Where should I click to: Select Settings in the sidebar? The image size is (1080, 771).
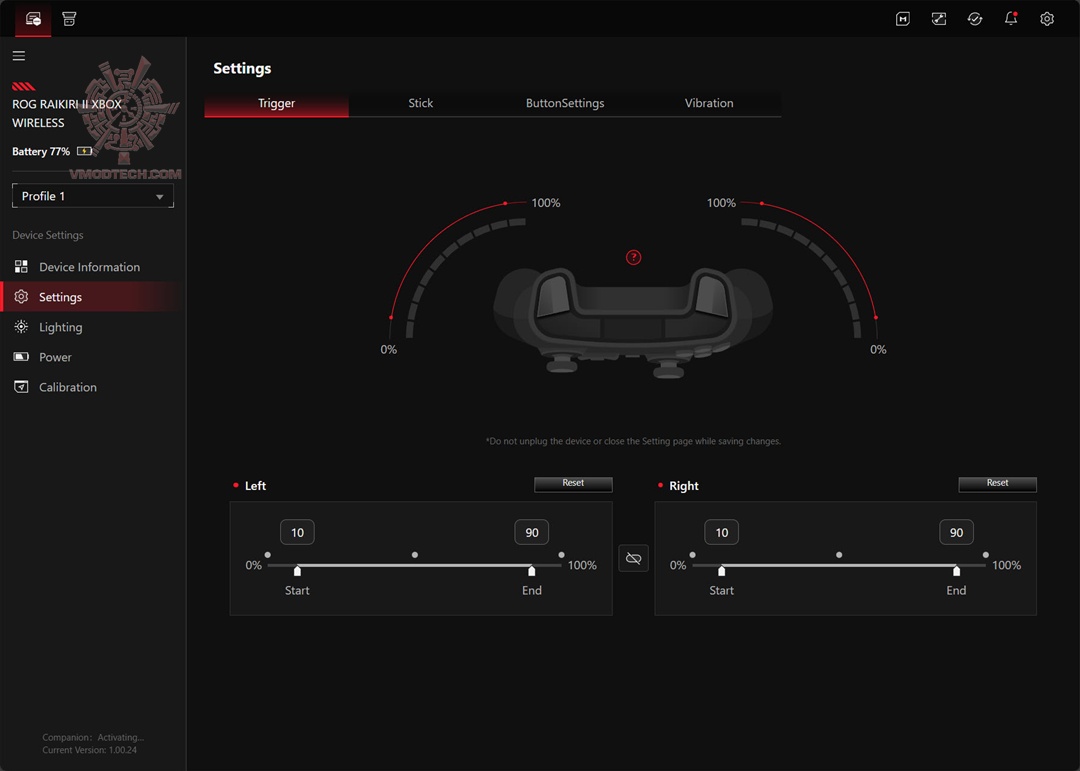point(93,297)
